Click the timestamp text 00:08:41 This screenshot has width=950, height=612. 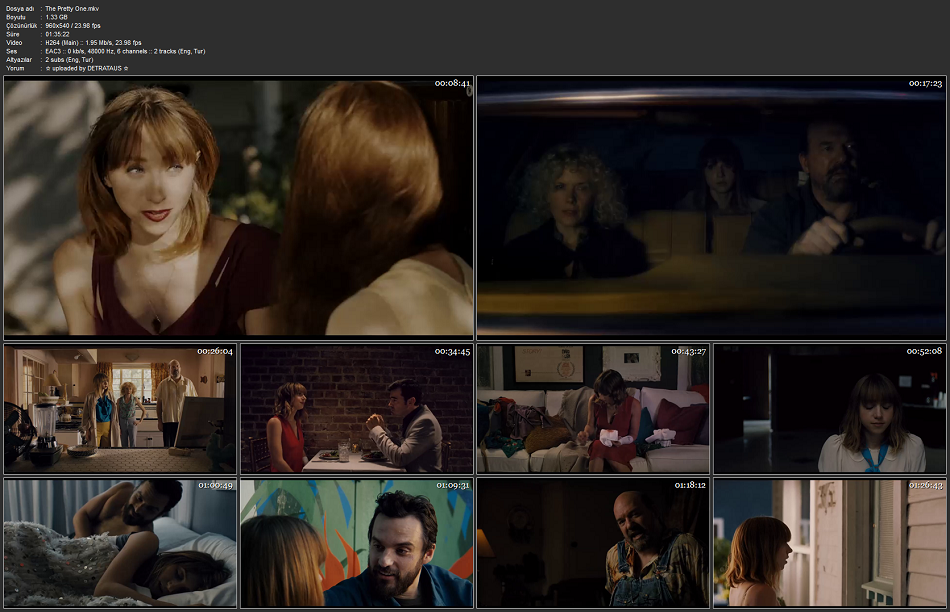pyautogui.click(x=452, y=84)
